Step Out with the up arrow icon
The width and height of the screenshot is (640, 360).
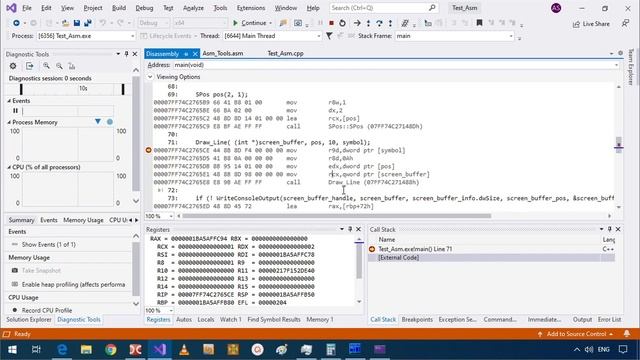(x=390, y=23)
